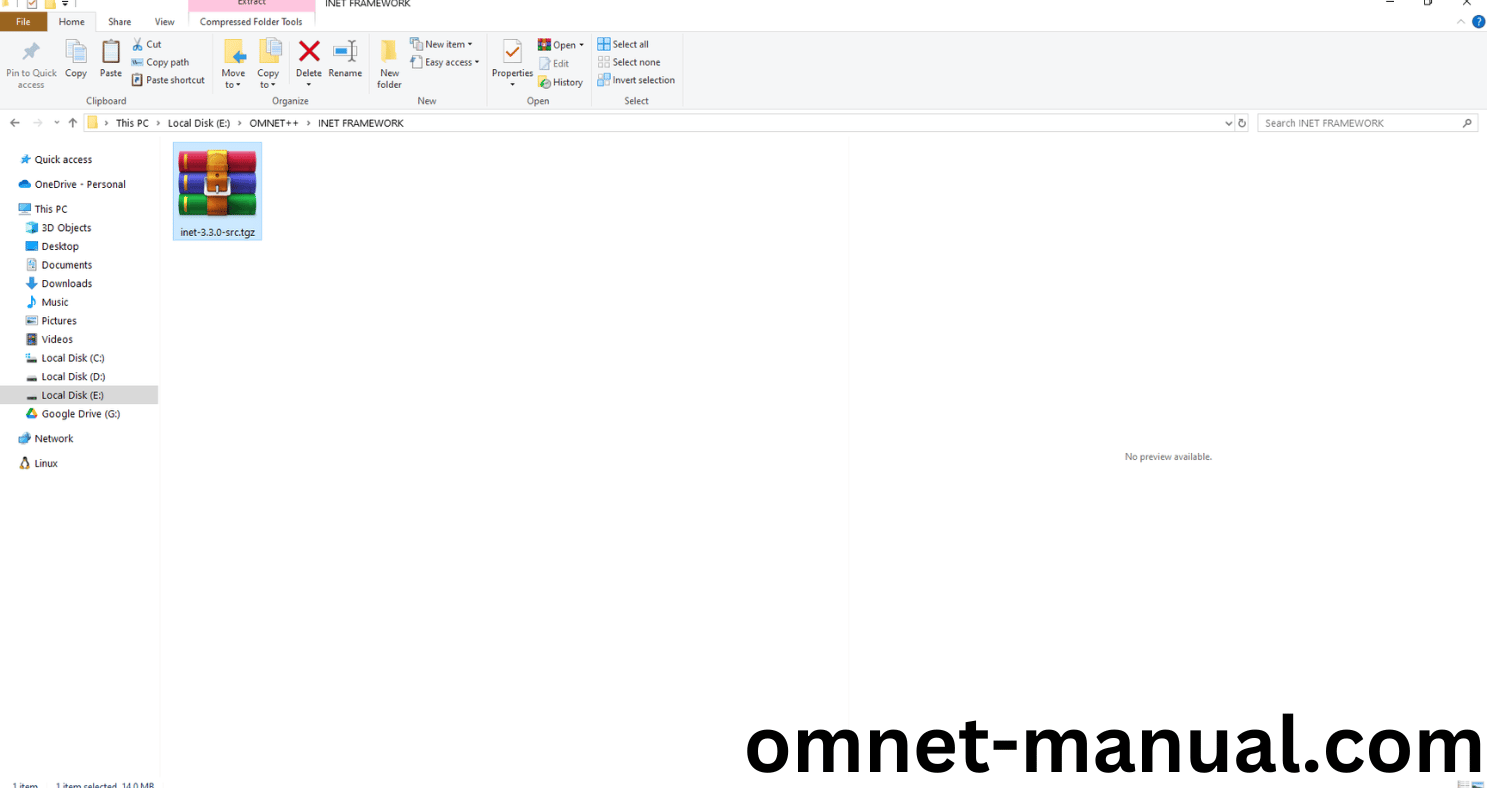Expand the address bar history dropdown
Viewport: 1487px width, 788px height.
(x=1228, y=123)
